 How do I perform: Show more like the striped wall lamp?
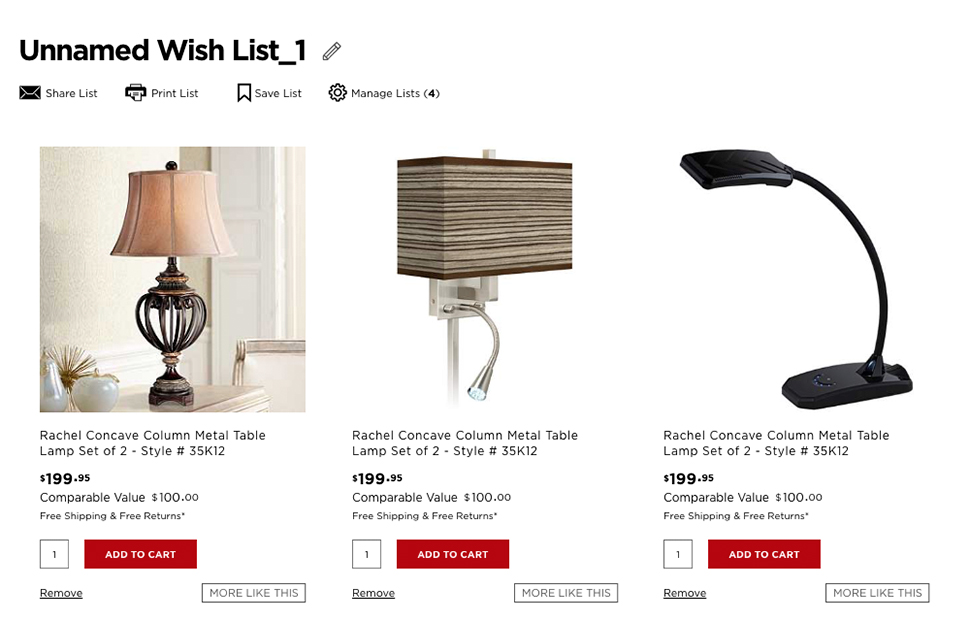click(566, 593)
